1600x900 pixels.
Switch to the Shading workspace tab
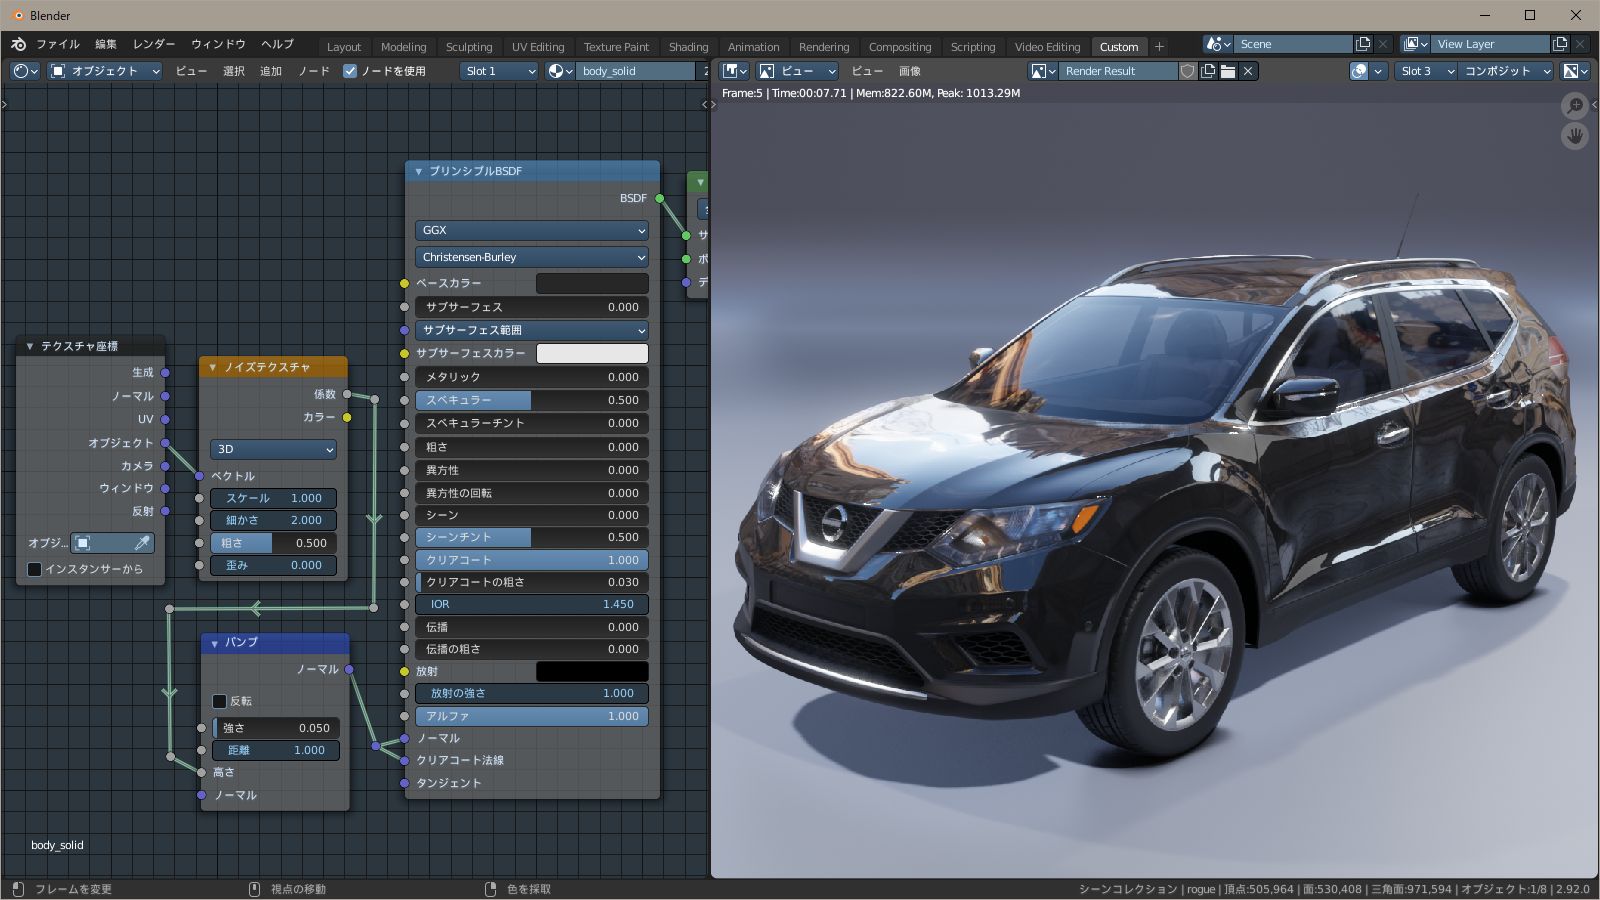[688, 47]
